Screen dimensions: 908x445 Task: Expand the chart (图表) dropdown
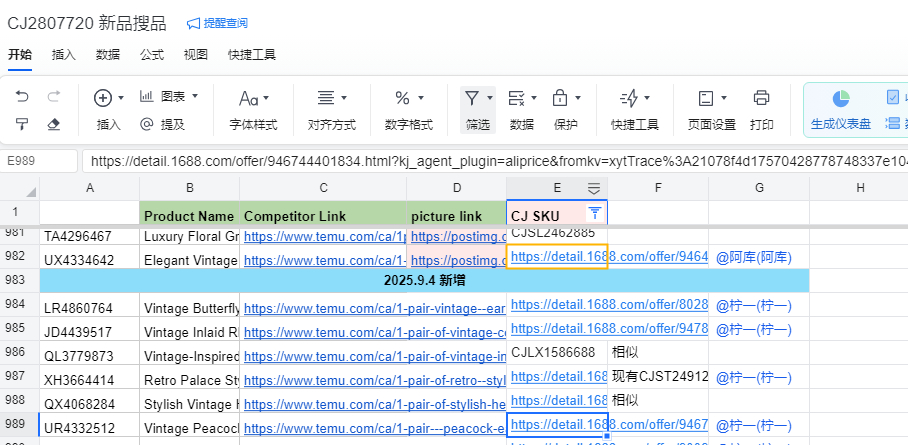pos(168,97)
